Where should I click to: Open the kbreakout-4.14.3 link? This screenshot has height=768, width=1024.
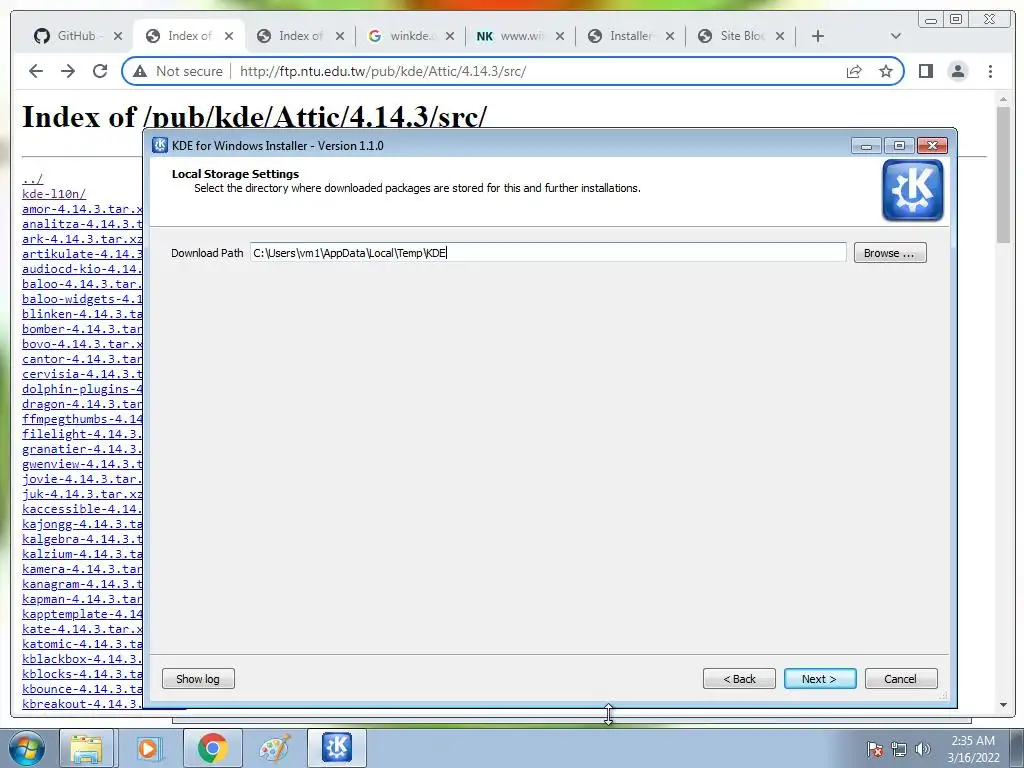(82, 704)
